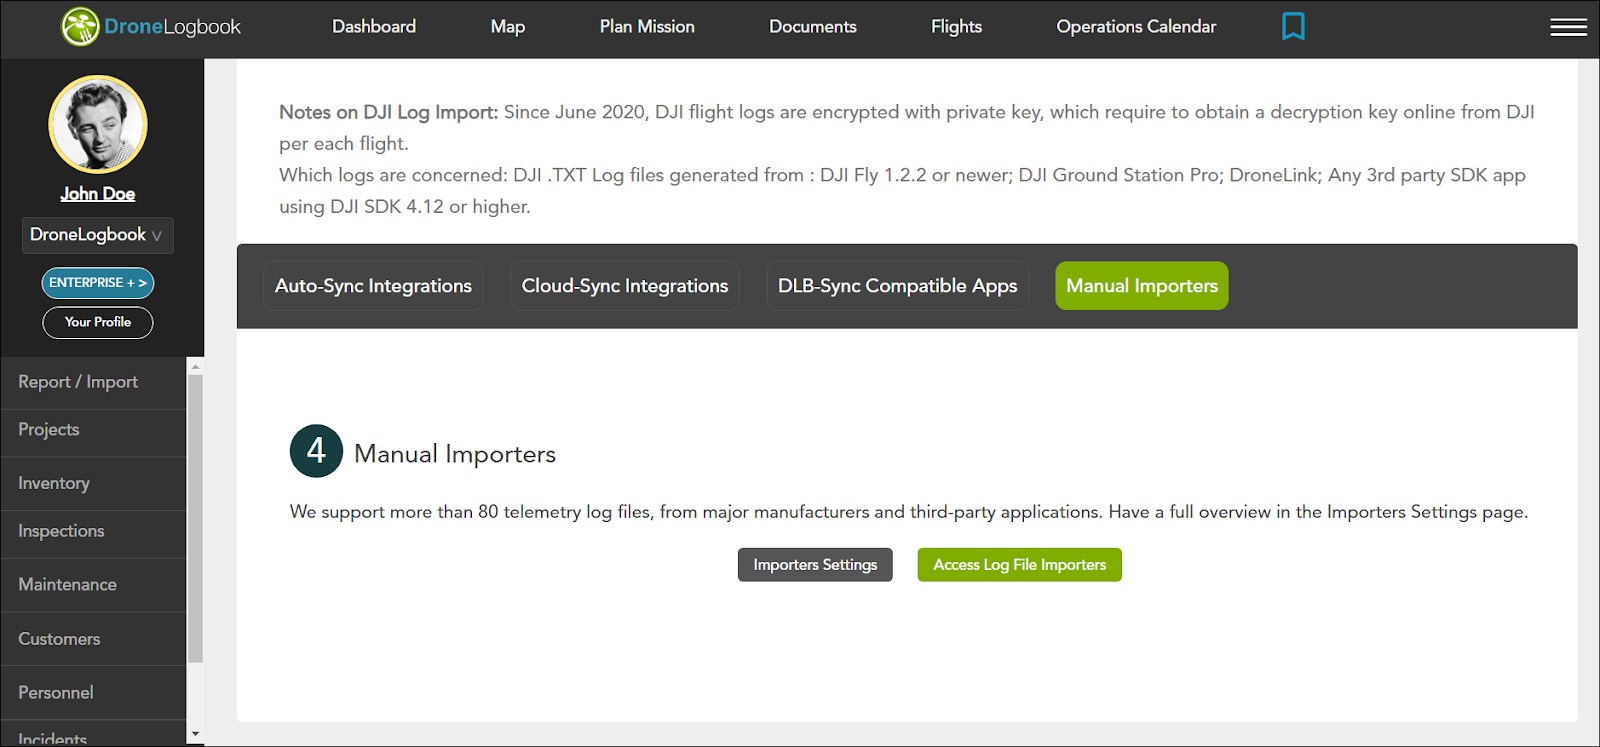
Task: Click Access Log File Importers button
Action: [x=1020, y=565]
